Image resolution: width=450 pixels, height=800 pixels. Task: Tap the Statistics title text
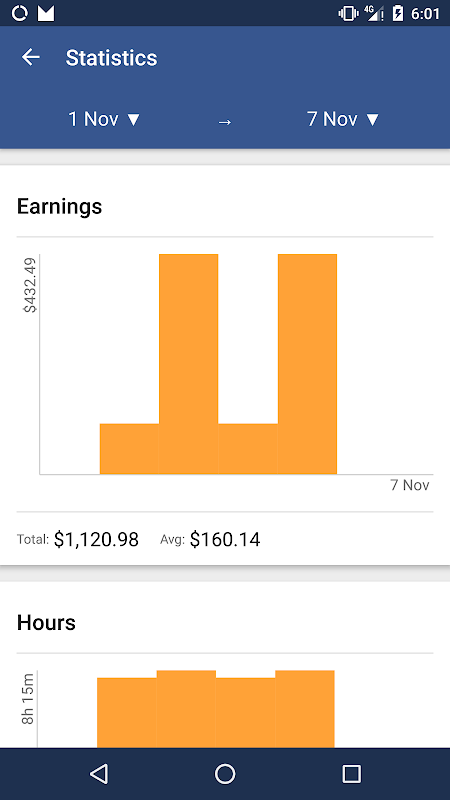tap(111, 58)
